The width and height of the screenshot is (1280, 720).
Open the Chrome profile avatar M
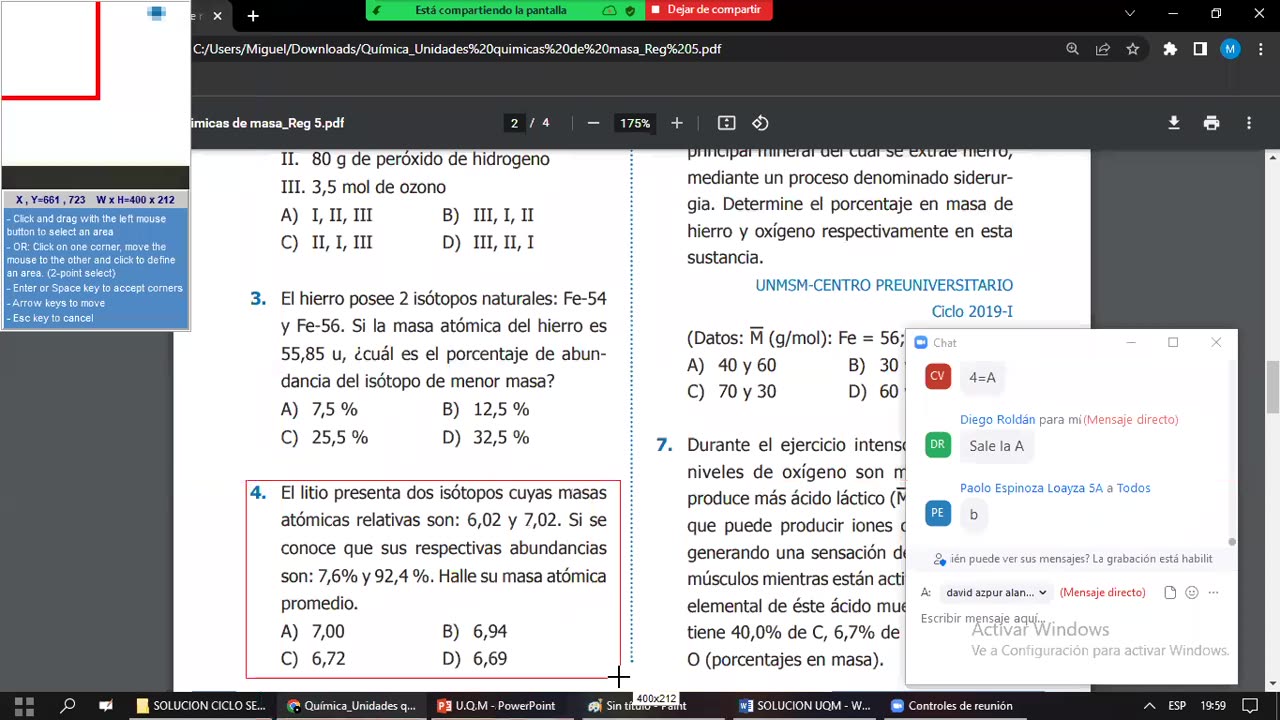(1230, 49)
